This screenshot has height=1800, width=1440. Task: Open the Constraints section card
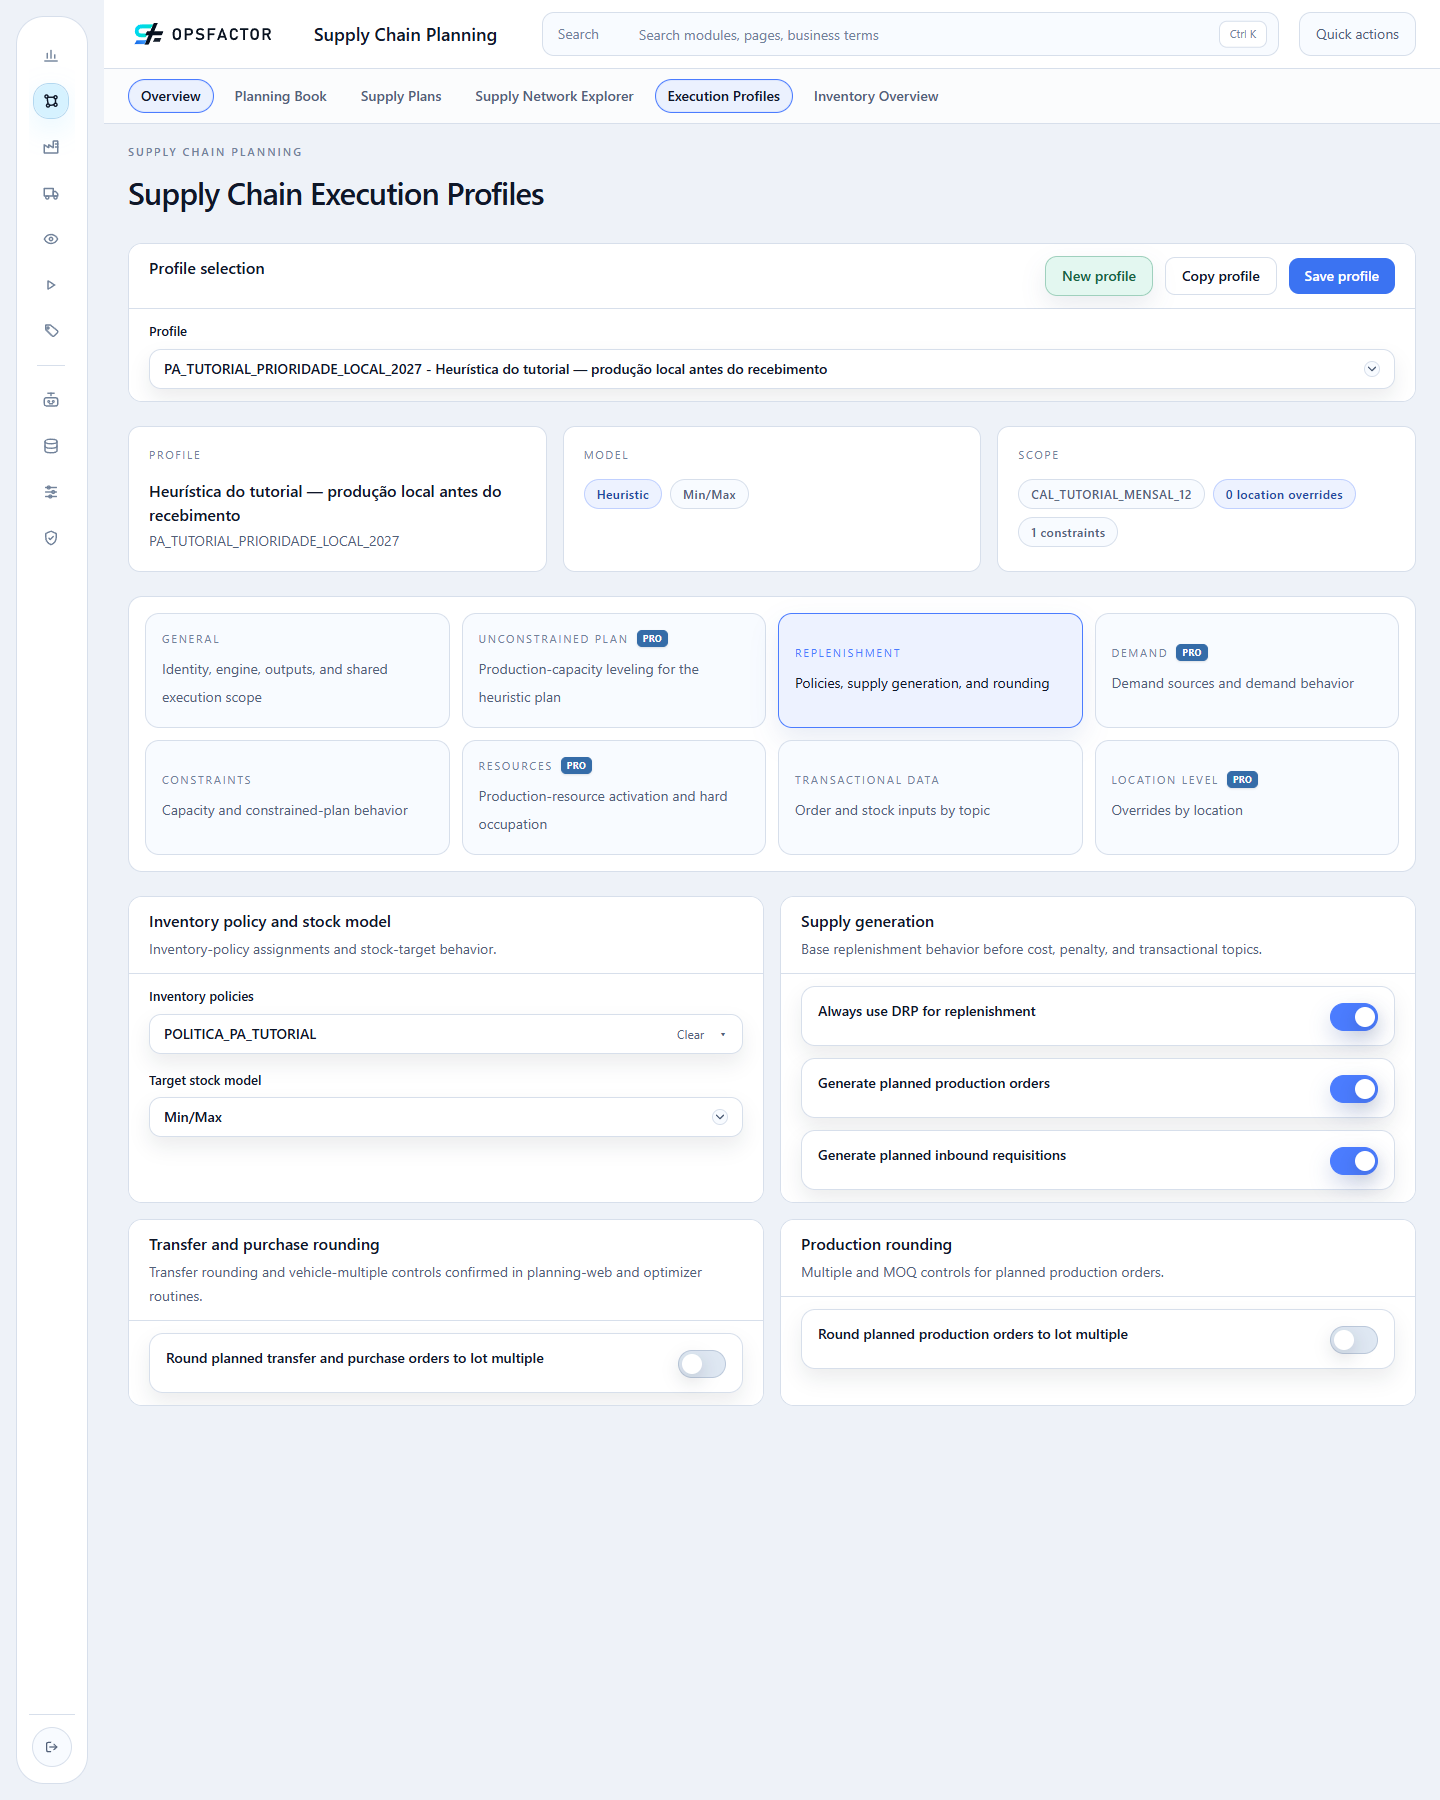[x=297, y=797]
